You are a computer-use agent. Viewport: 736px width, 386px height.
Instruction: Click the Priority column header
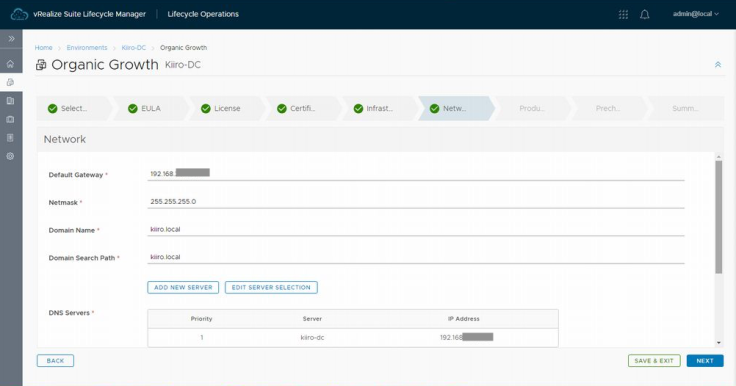click(201, 319)
